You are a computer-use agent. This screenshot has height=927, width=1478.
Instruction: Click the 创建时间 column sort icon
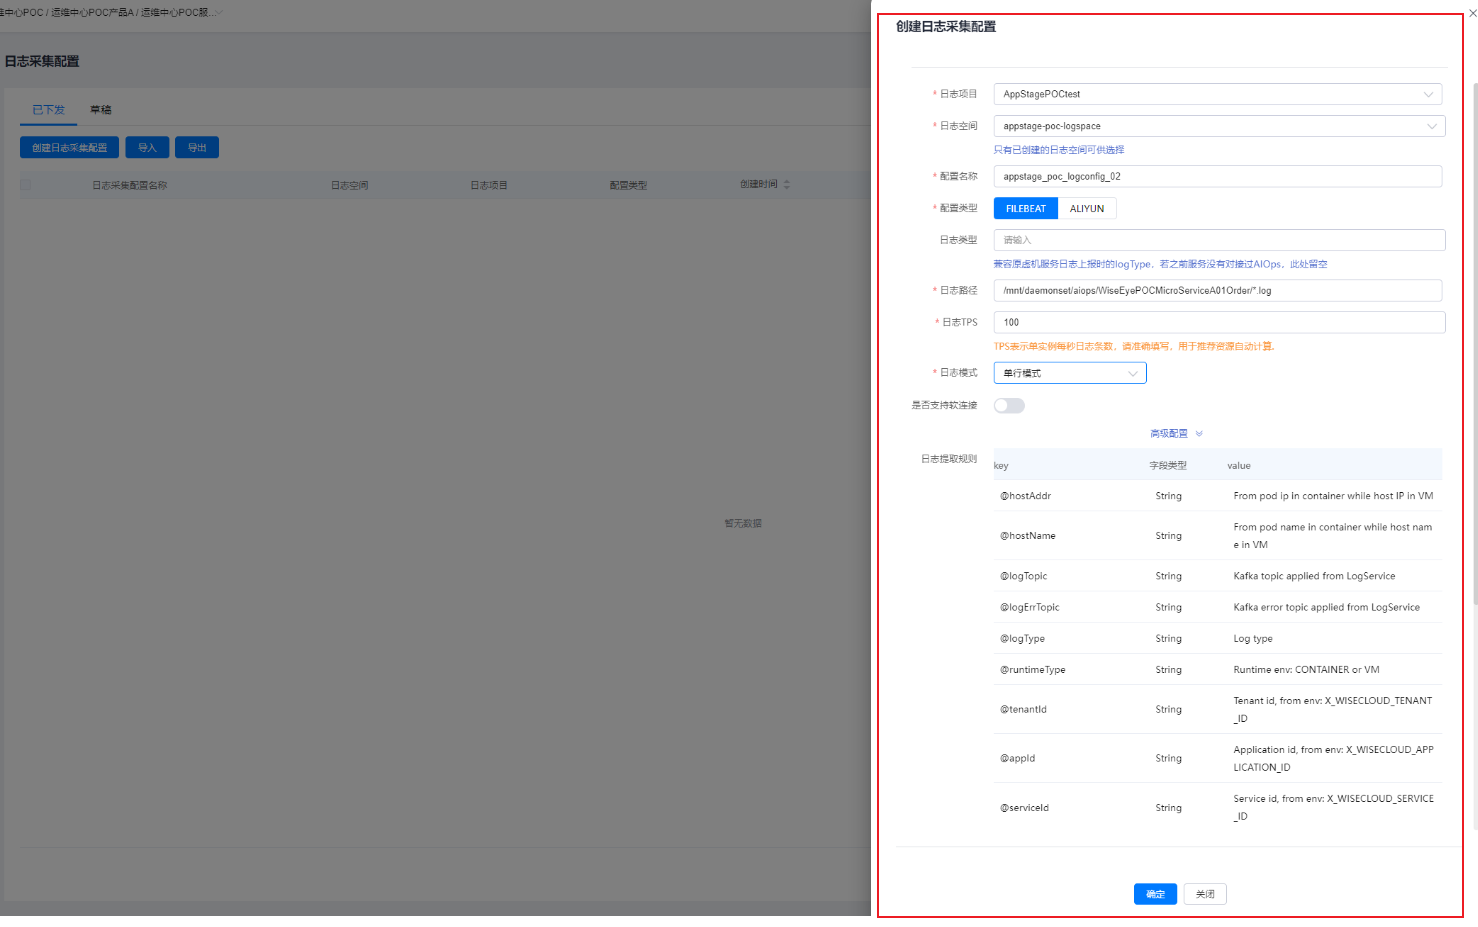pos(787,185)
